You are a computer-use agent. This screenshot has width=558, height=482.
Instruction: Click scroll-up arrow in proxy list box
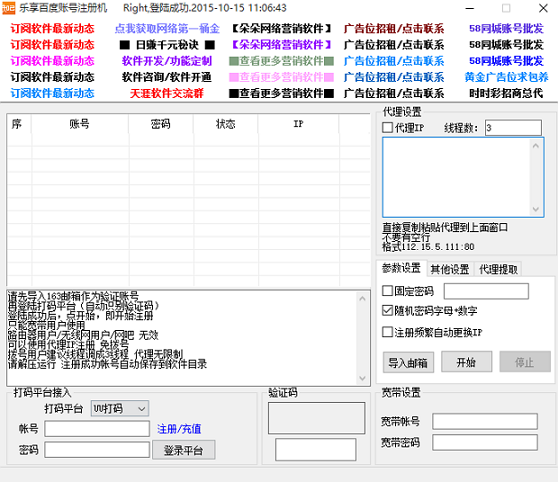(x=536, y=146)
